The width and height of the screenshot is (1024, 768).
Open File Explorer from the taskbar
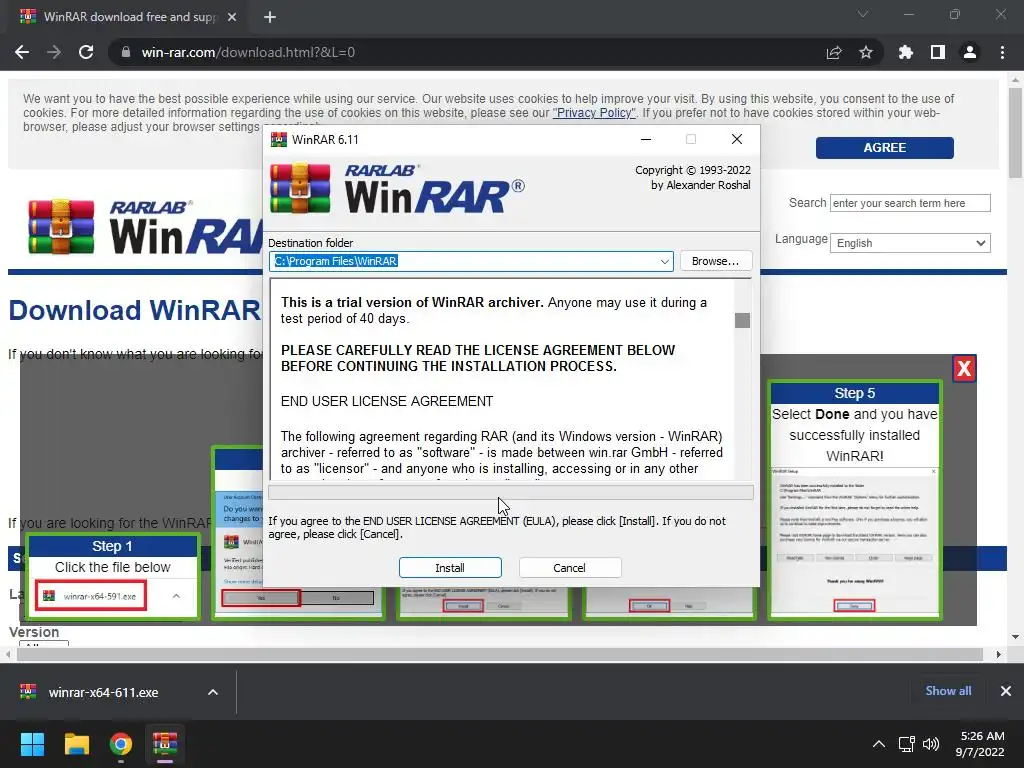coord(76,744)
